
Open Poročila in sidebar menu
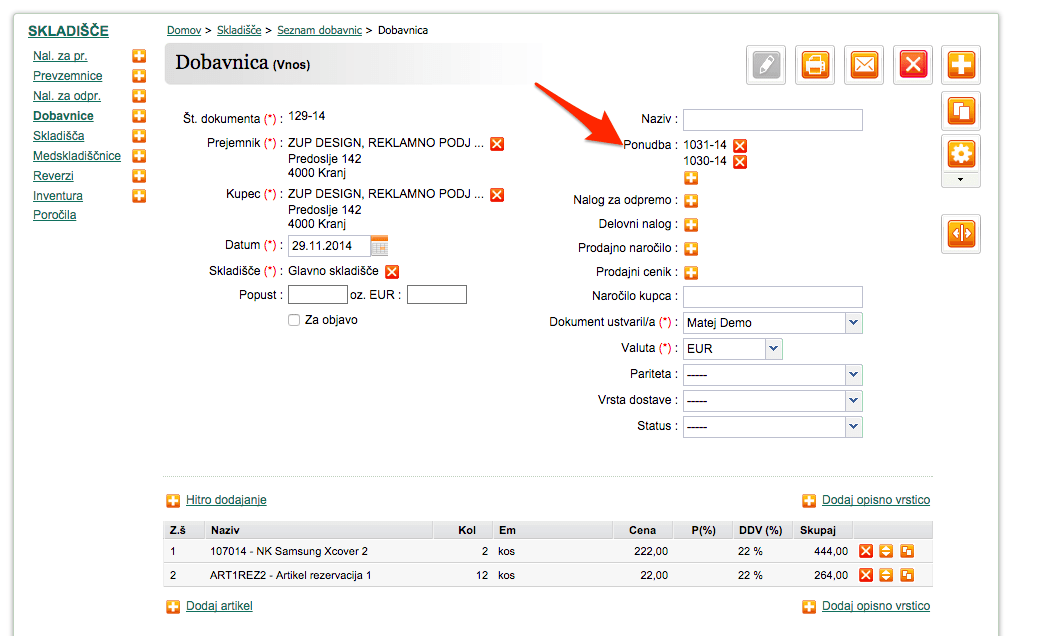point(55,215)
